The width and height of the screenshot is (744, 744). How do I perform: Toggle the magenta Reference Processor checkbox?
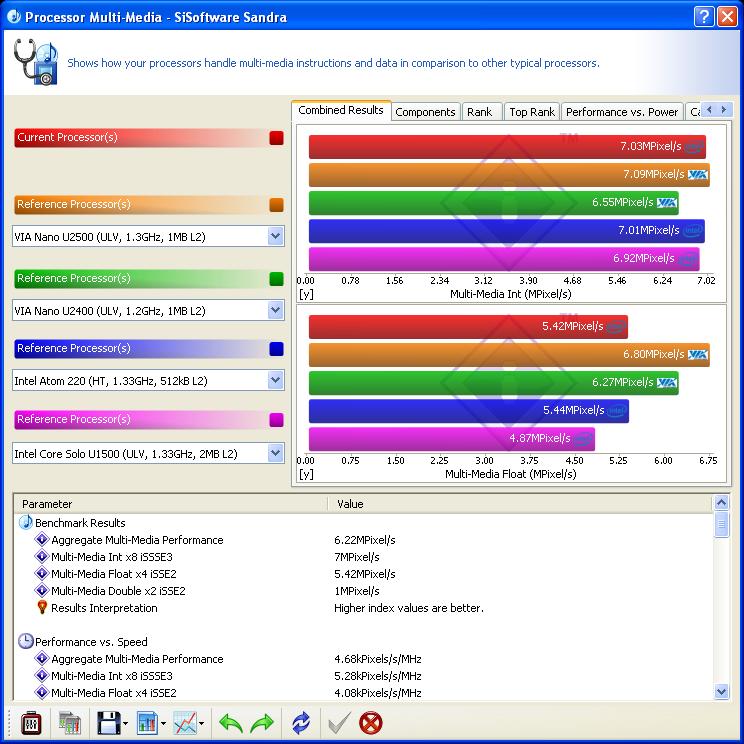pyautogui.click(x=276, y=420)
